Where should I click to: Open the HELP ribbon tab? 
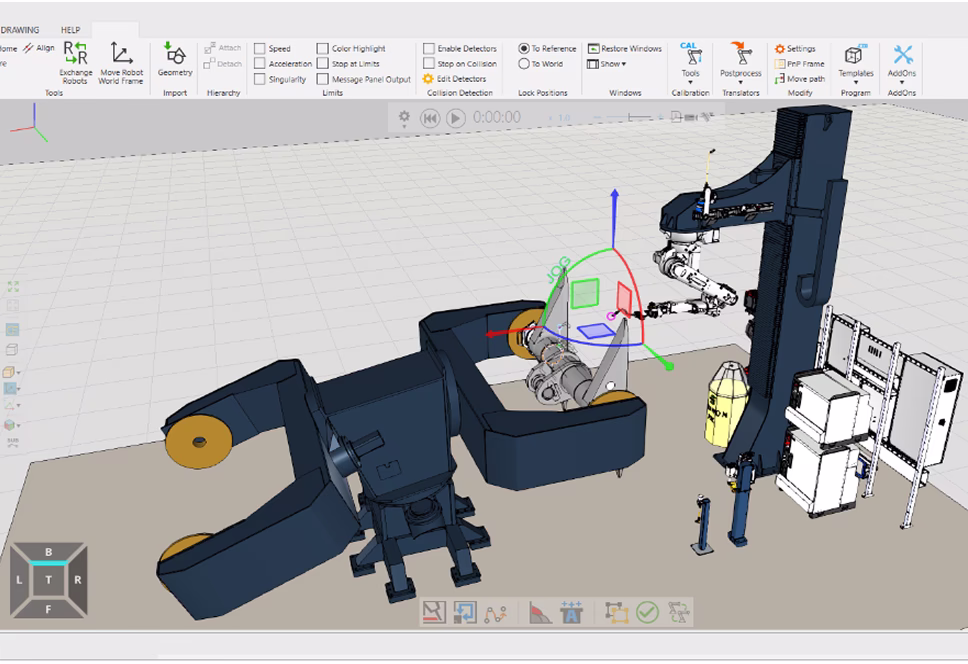[x=71, y=30]
